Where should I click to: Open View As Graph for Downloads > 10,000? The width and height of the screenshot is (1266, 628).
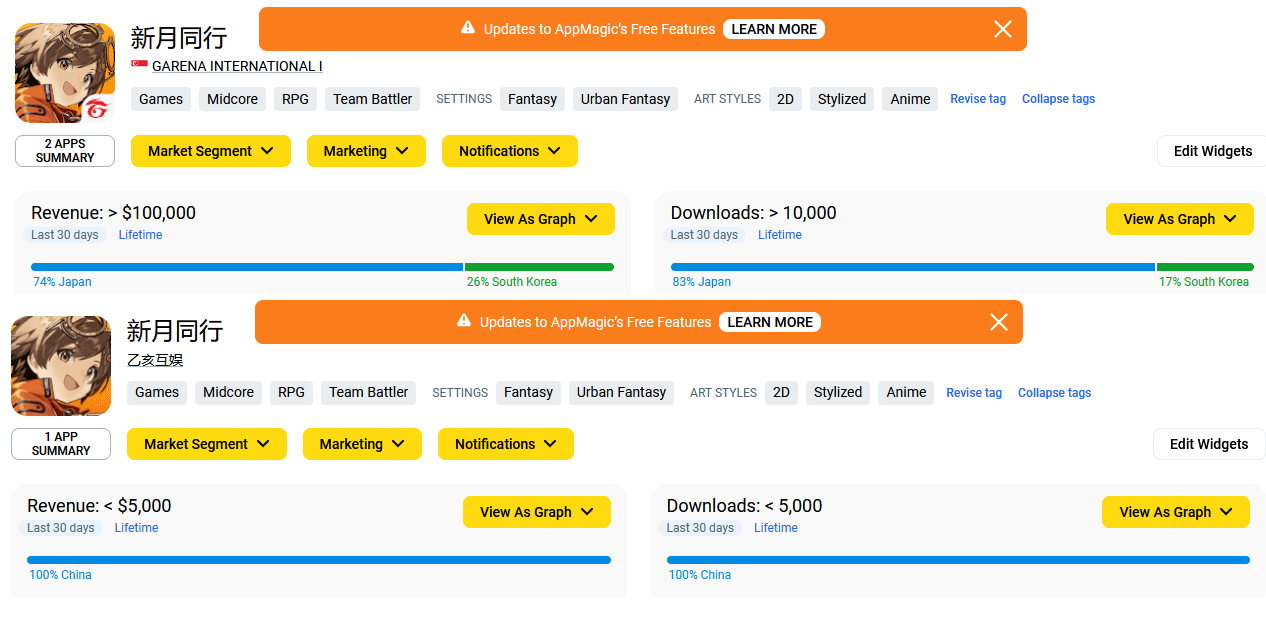1180,219
